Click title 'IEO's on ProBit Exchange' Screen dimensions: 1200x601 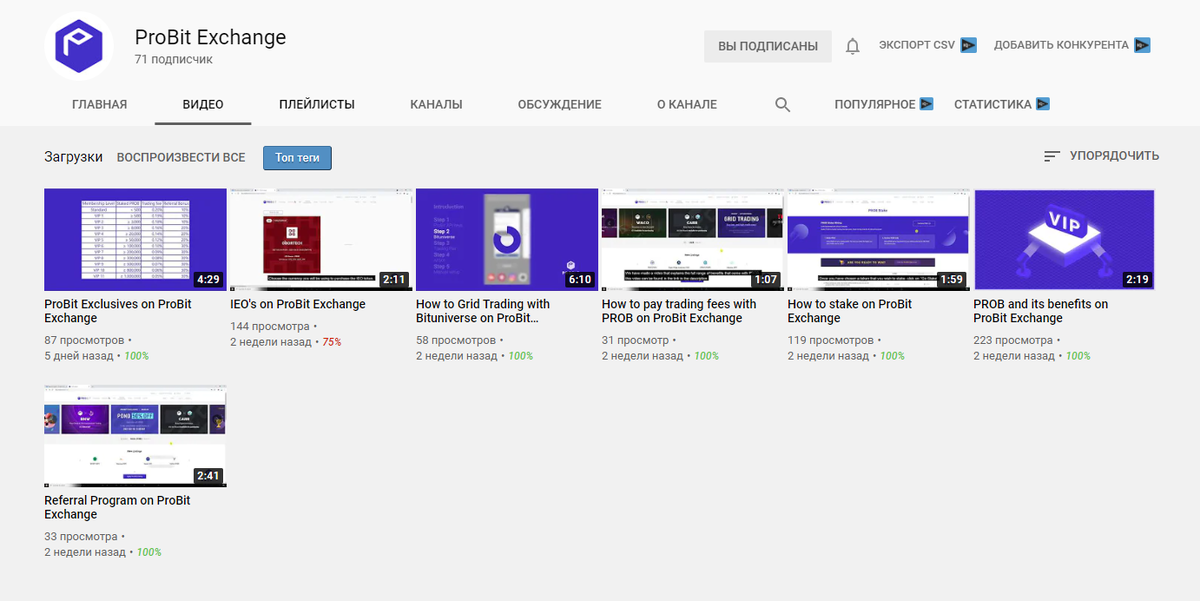(298, 304)
